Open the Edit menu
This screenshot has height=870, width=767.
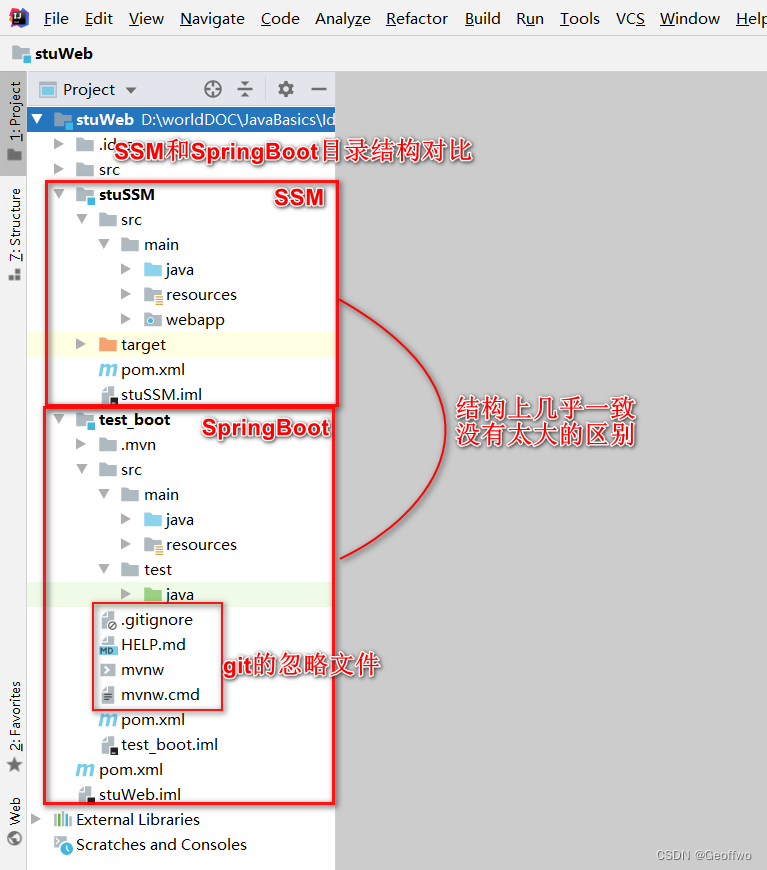[99, 19]
